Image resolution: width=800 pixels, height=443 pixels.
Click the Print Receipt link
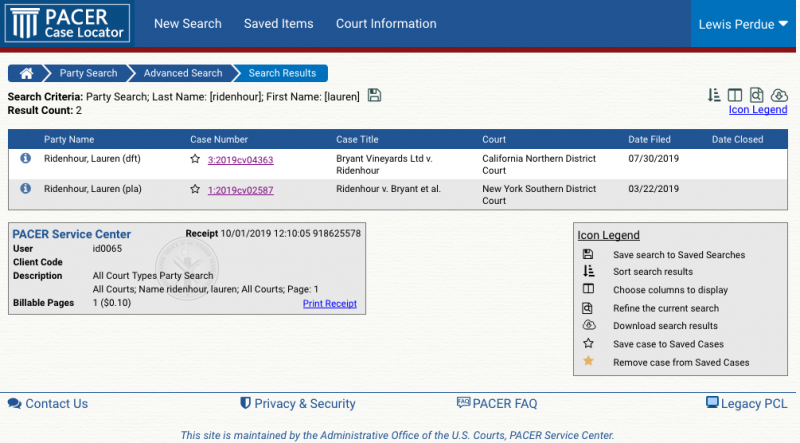coord(330,303)
